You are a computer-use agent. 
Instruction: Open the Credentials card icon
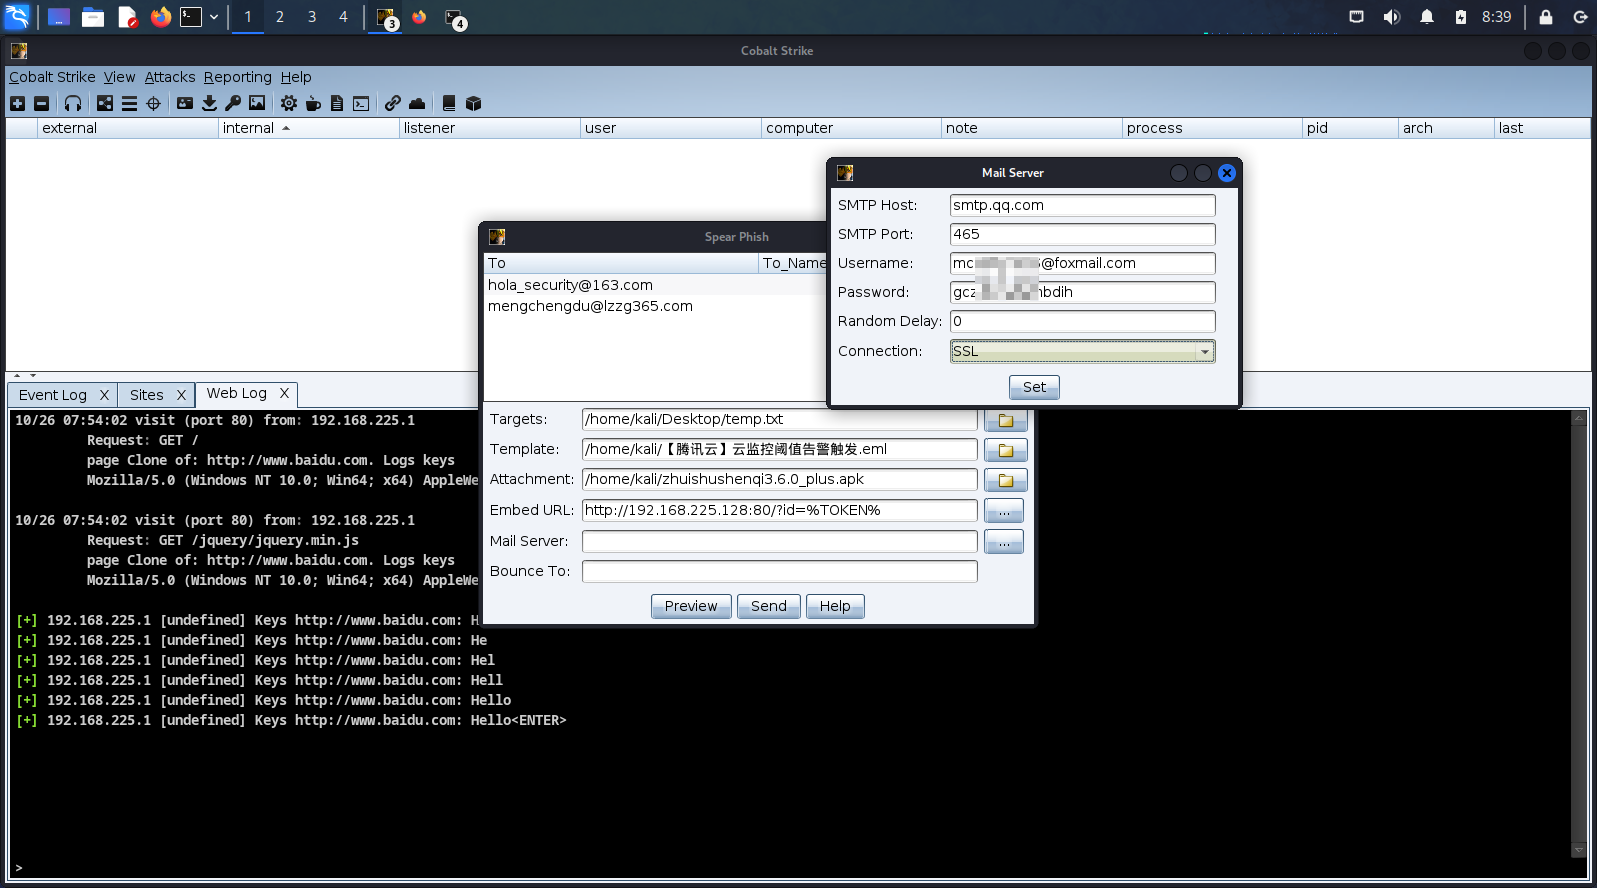click(x=185, y=103)
